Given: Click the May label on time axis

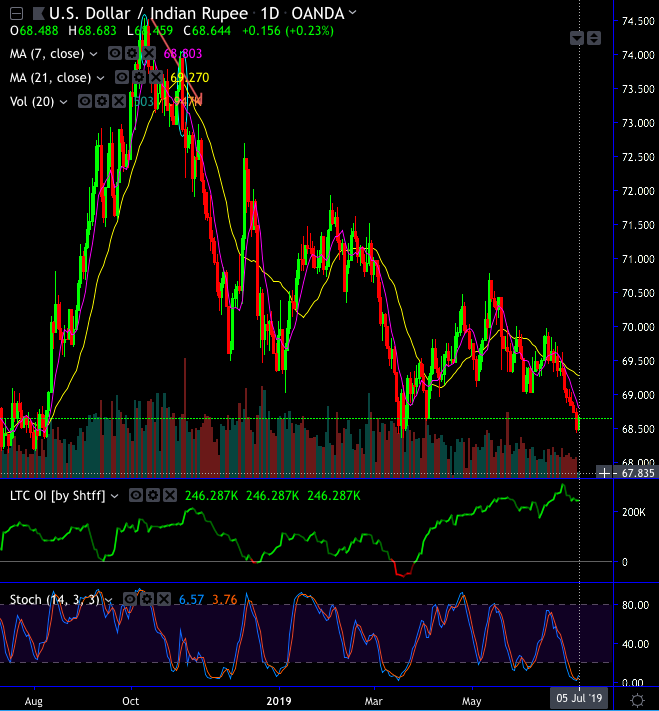Looking at the screenshot, I should pyautogui.click(x=471, y=701).
